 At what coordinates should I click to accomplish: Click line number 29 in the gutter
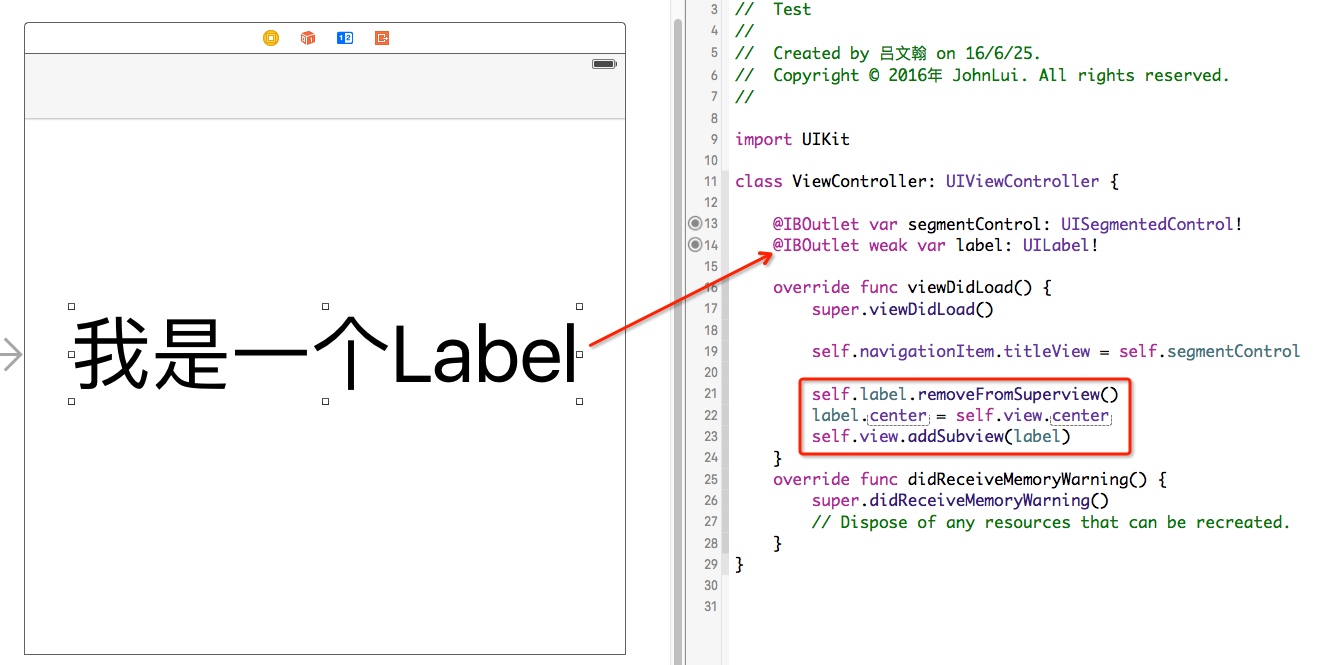coord(711,564)
